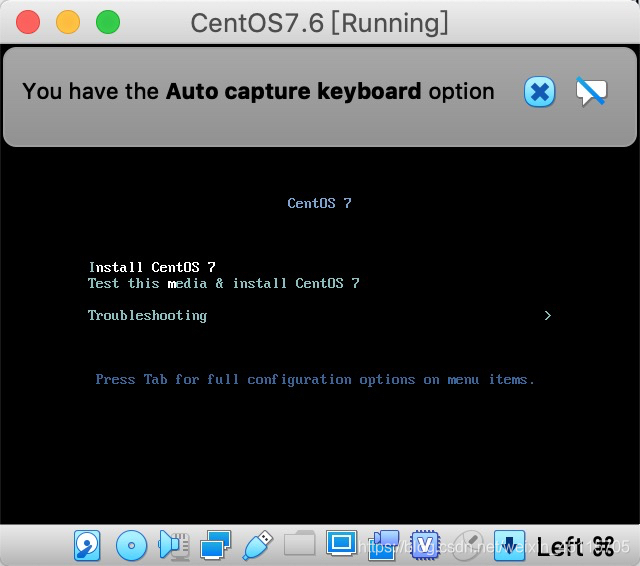Click the don't-show-message-again speech bubble icon
640x566 pixels.
click(591, 91)
